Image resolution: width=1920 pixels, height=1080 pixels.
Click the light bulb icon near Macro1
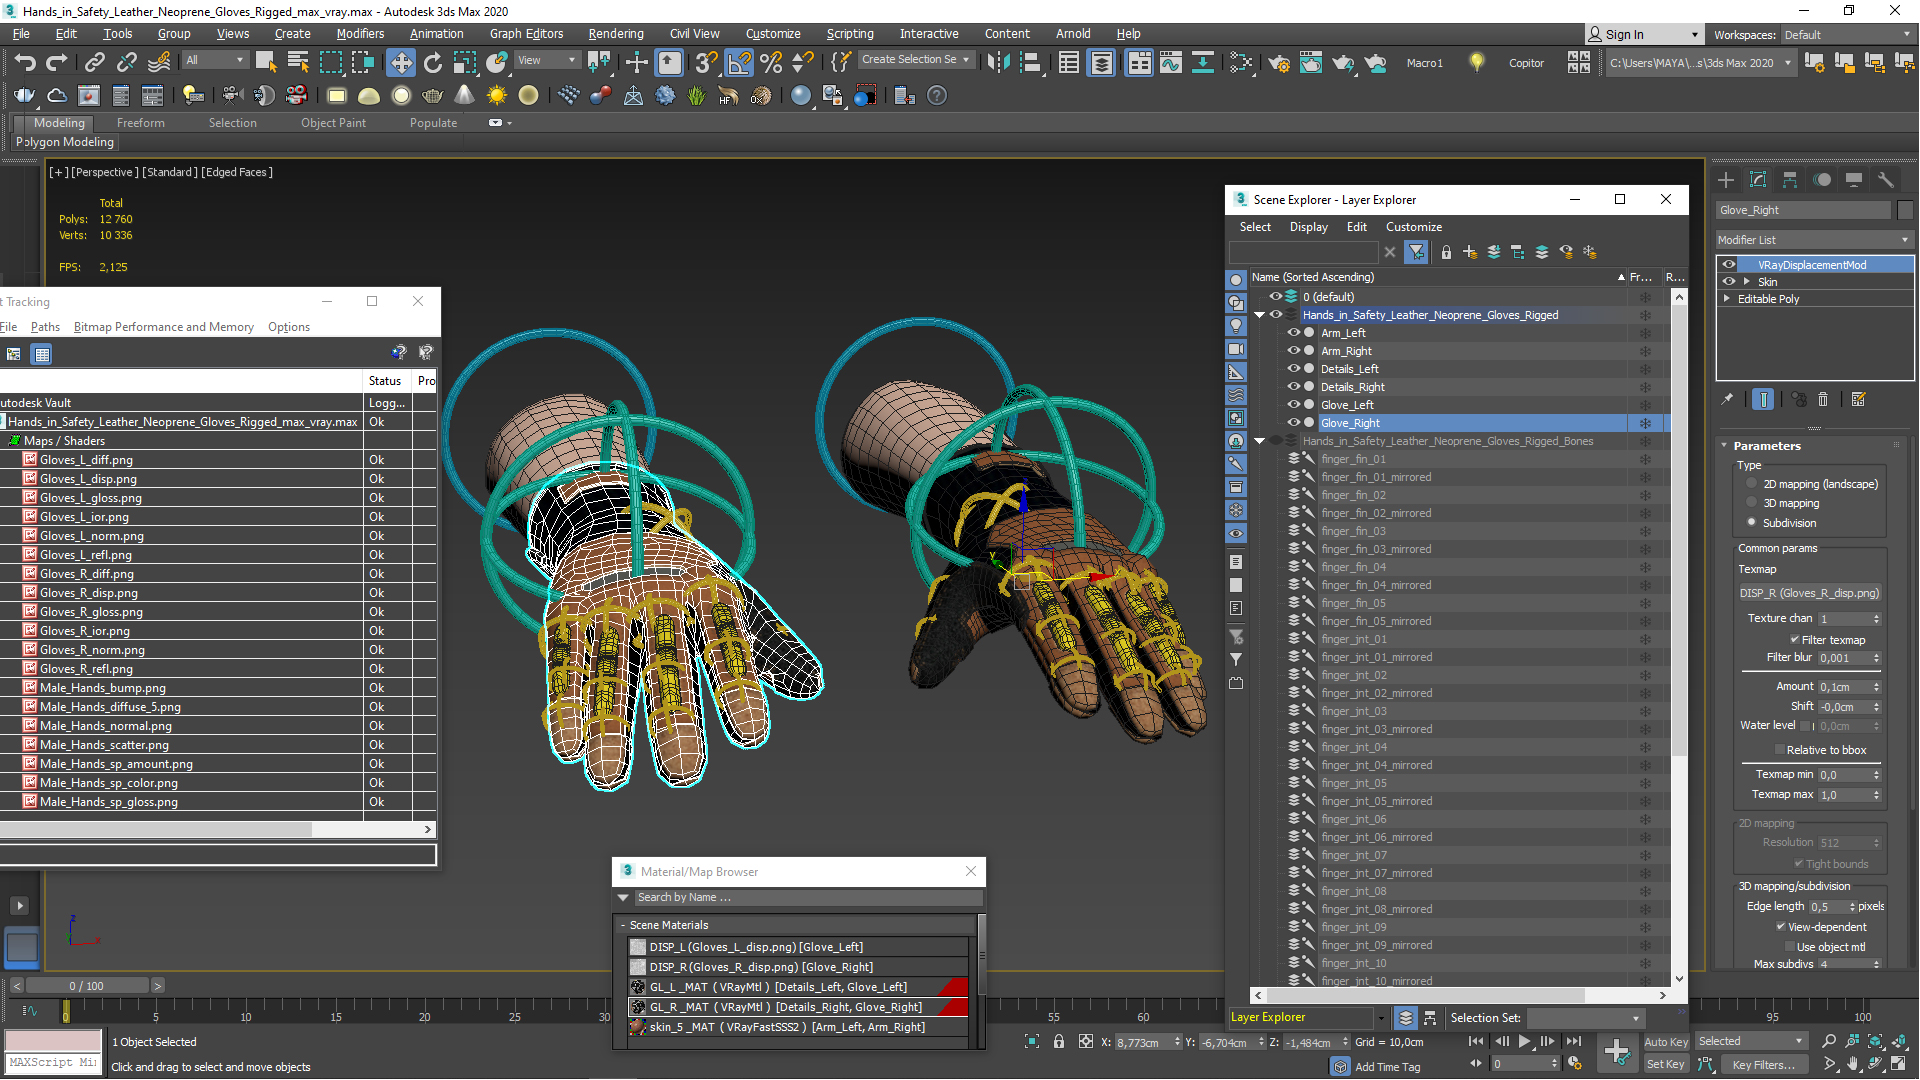(x=1476, y=62)
